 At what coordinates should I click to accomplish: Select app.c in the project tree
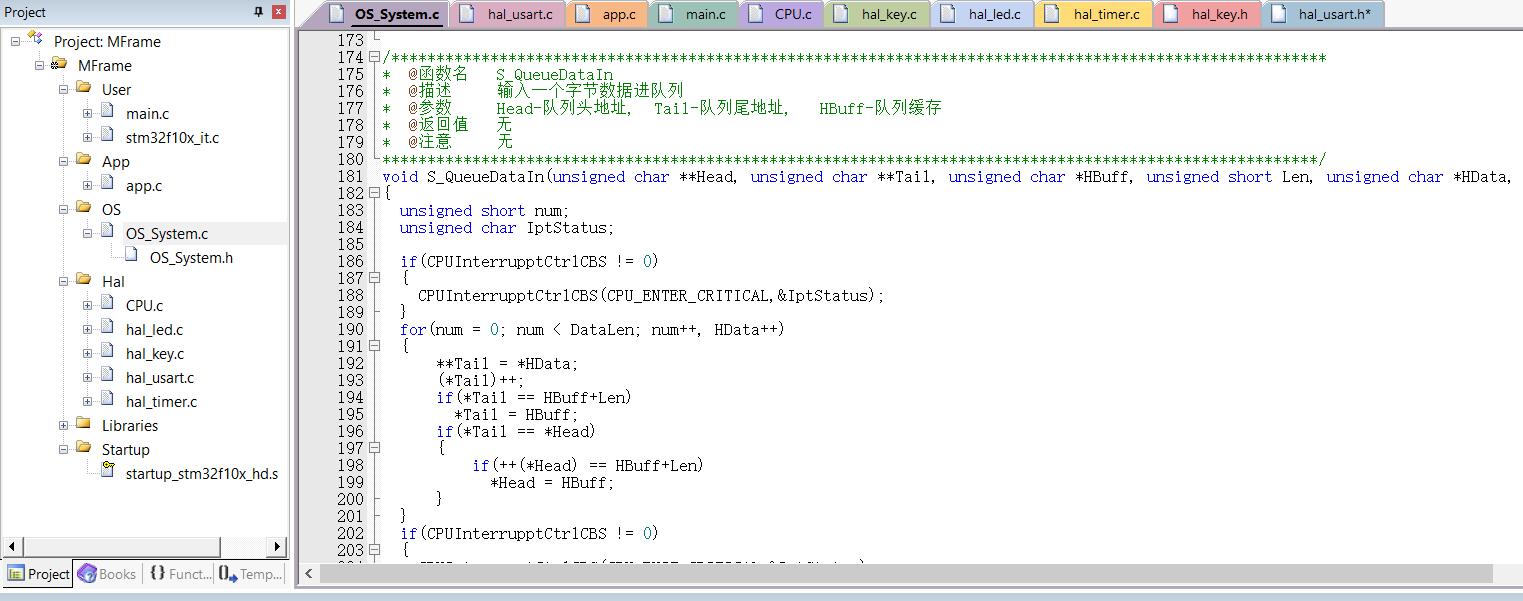[x=143, y=186]
